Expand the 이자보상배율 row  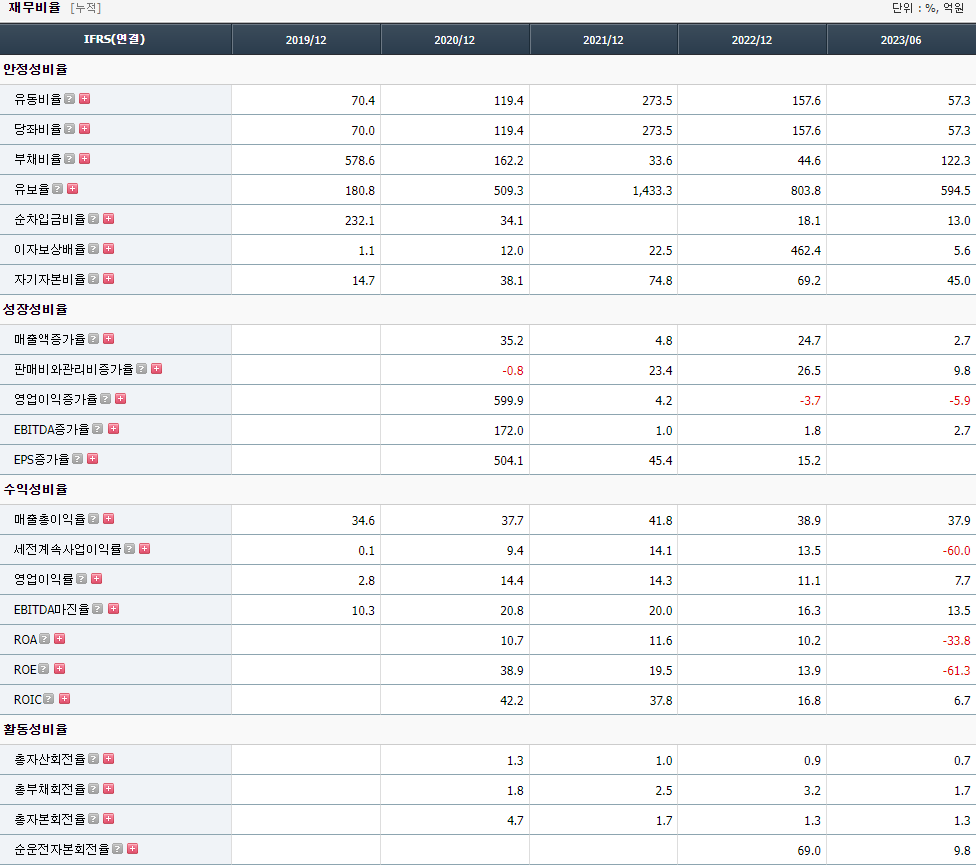point(109,249)
